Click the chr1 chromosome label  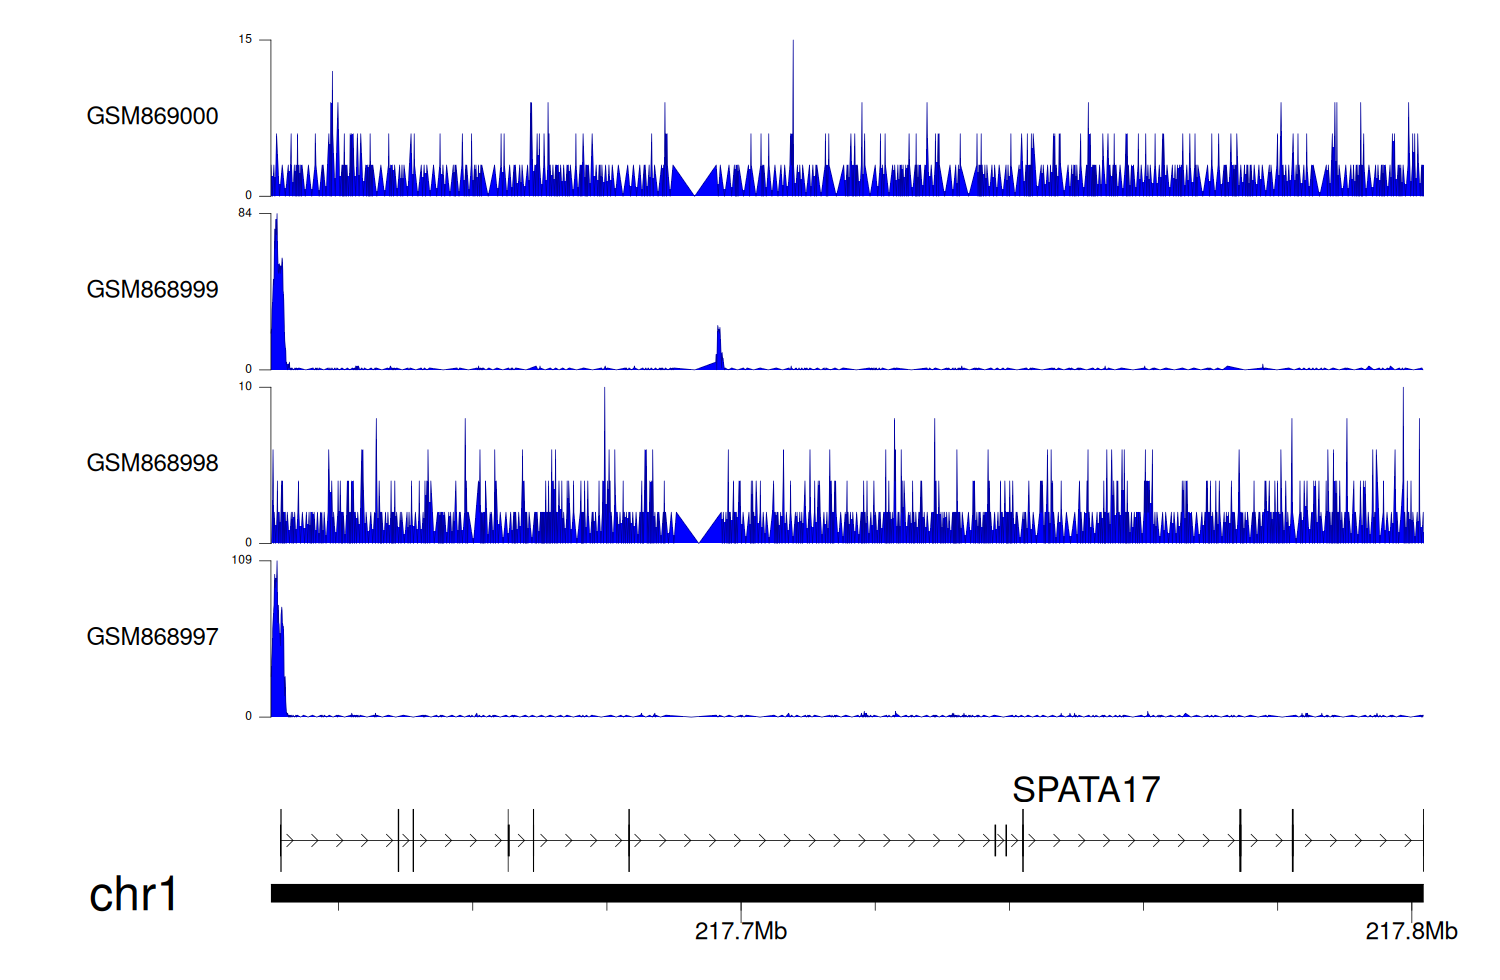click(133, 894)
